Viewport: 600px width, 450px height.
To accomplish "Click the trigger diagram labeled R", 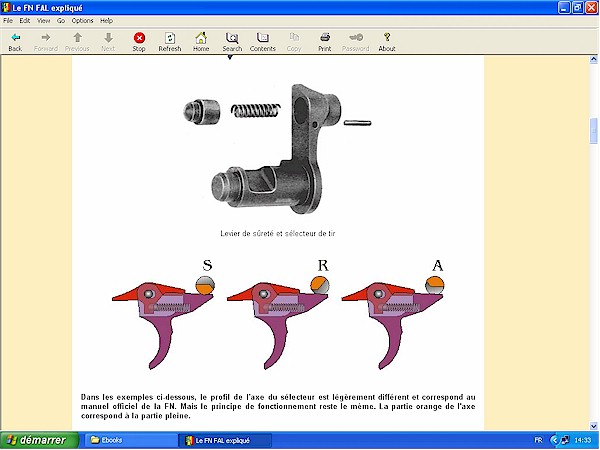I will click(278, 314).
